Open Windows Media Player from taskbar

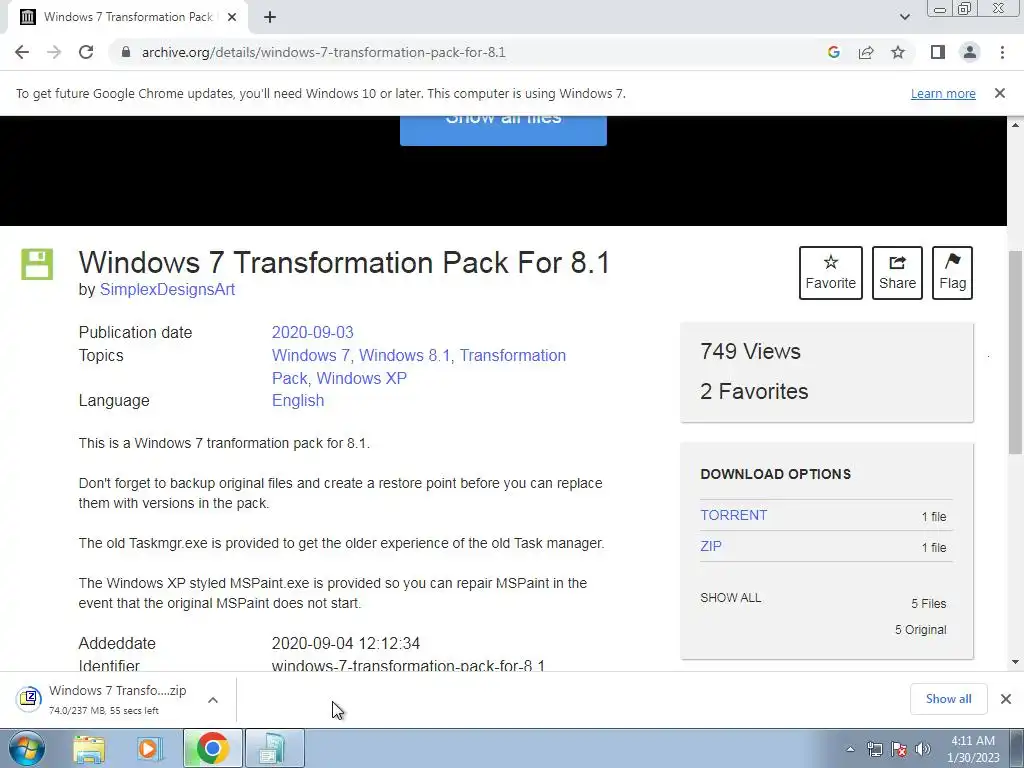[150, 748]
